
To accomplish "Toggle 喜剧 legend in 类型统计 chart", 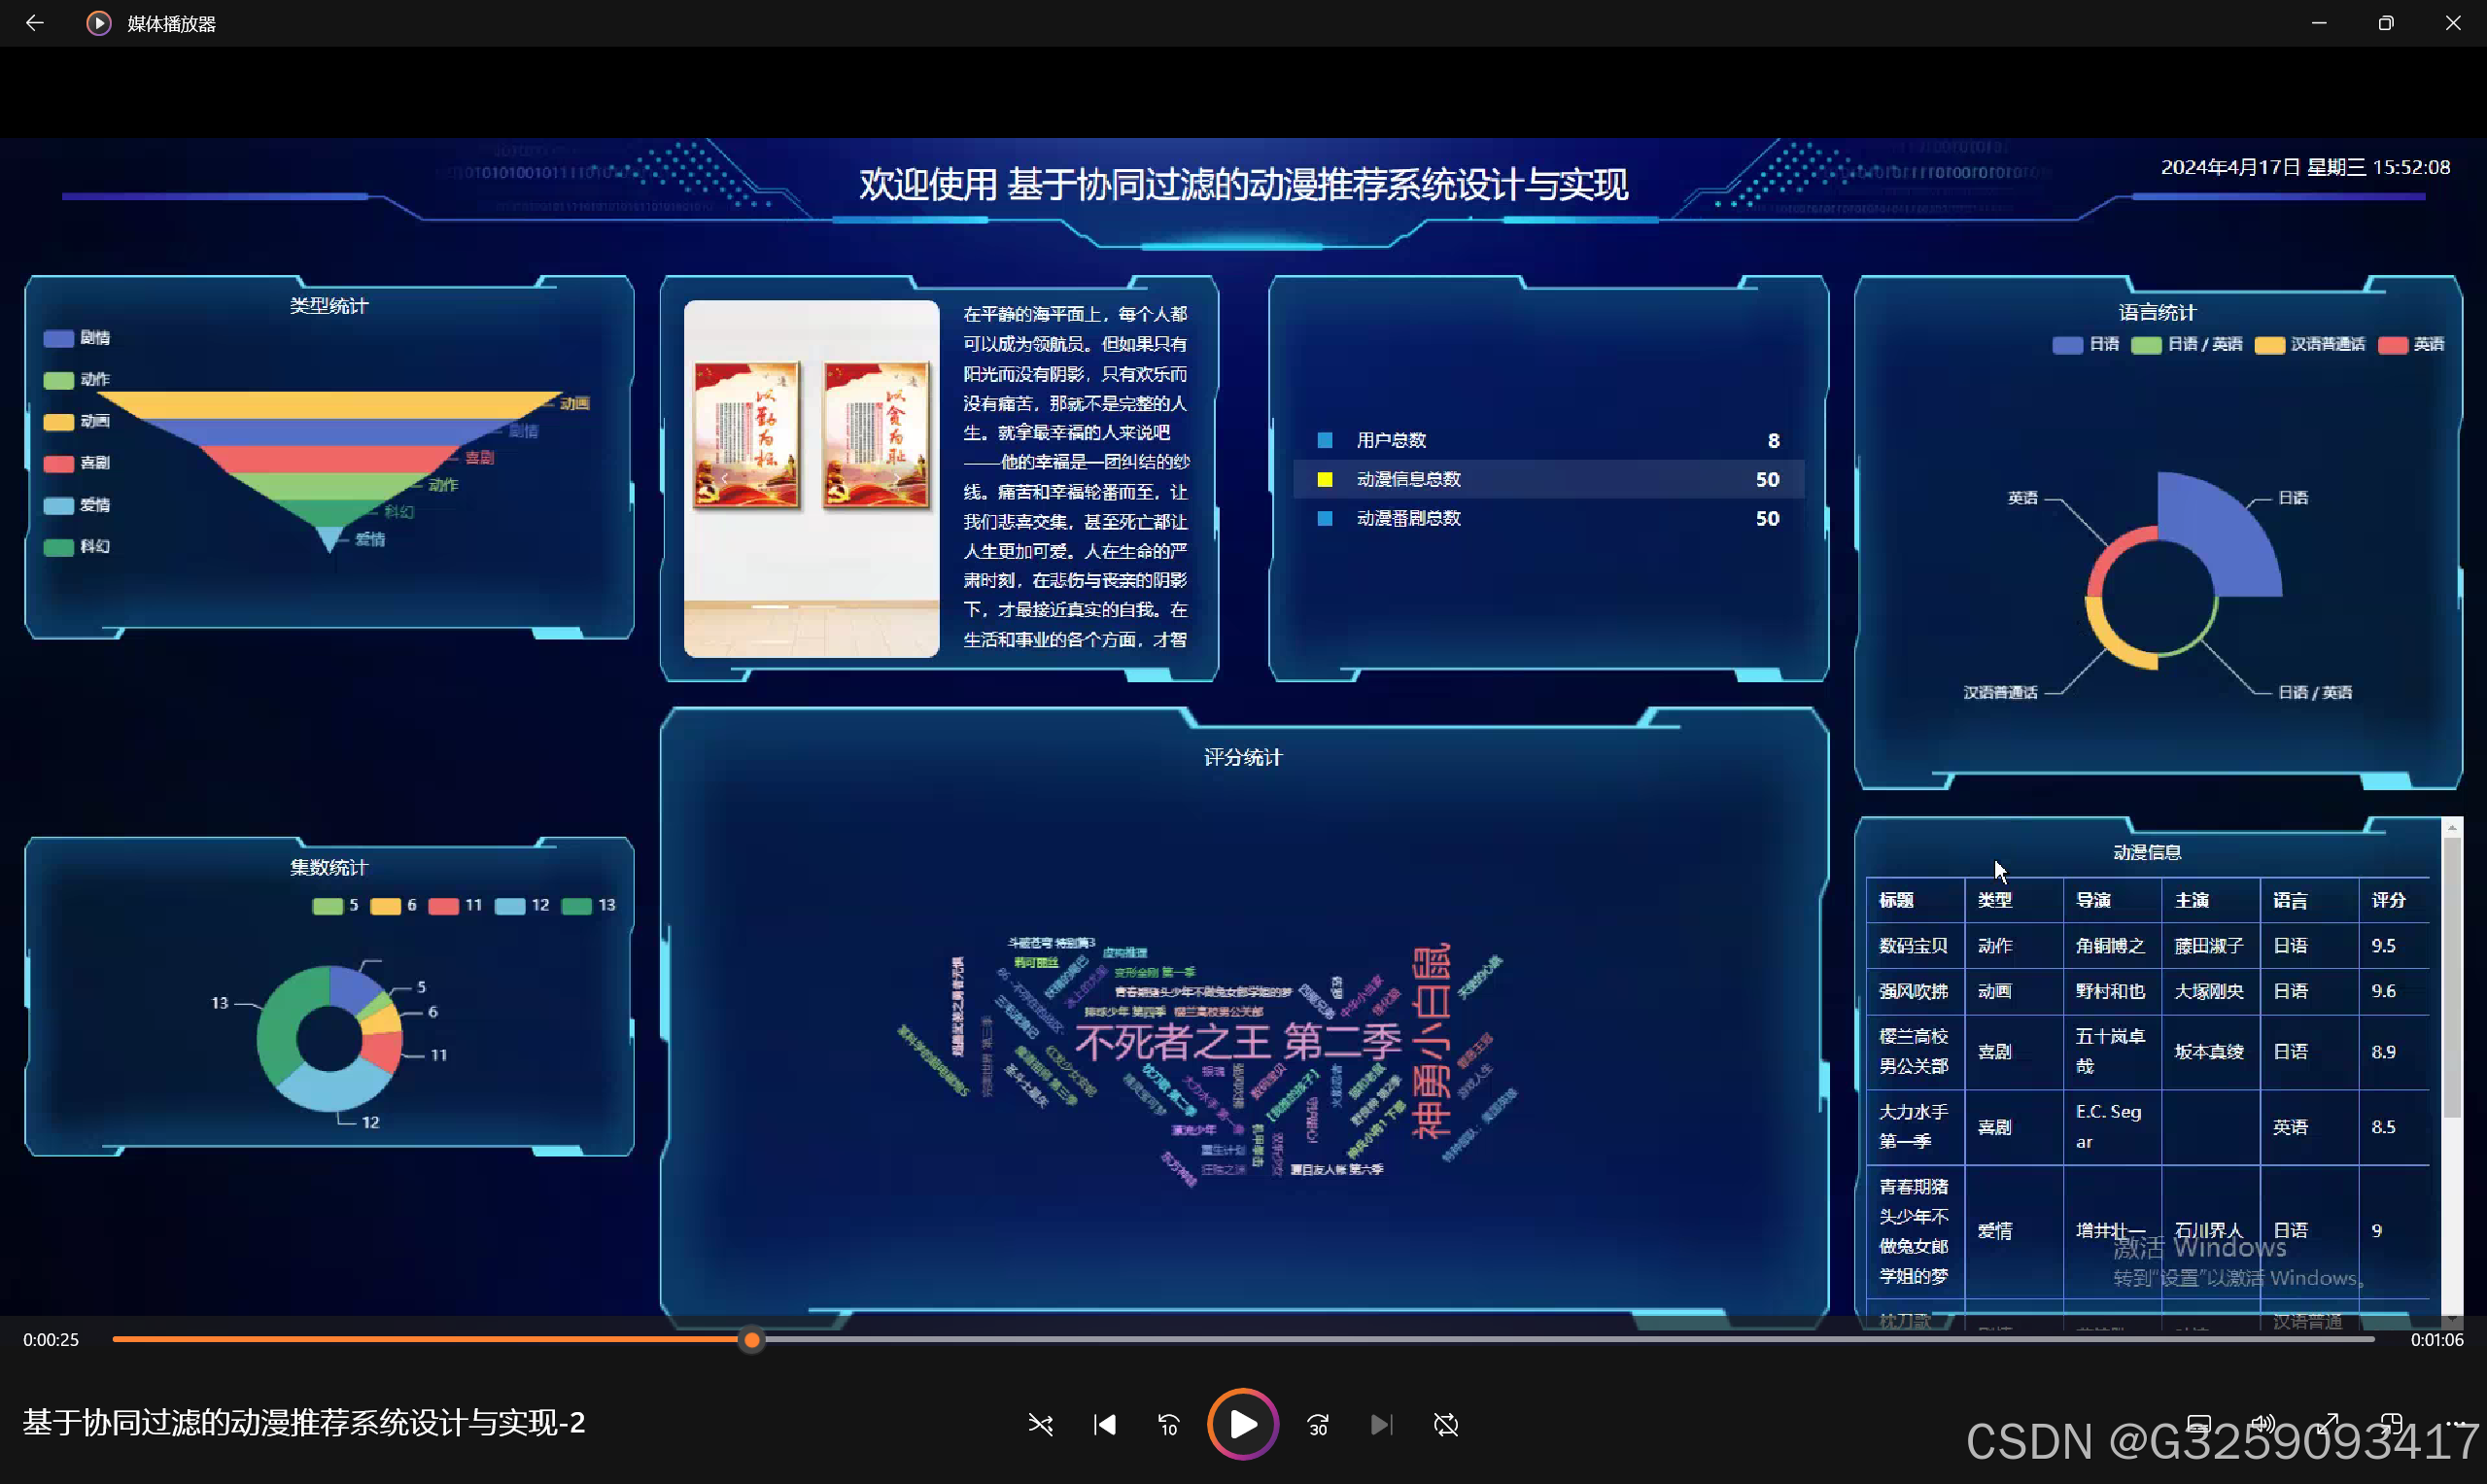I will [77, 463].
